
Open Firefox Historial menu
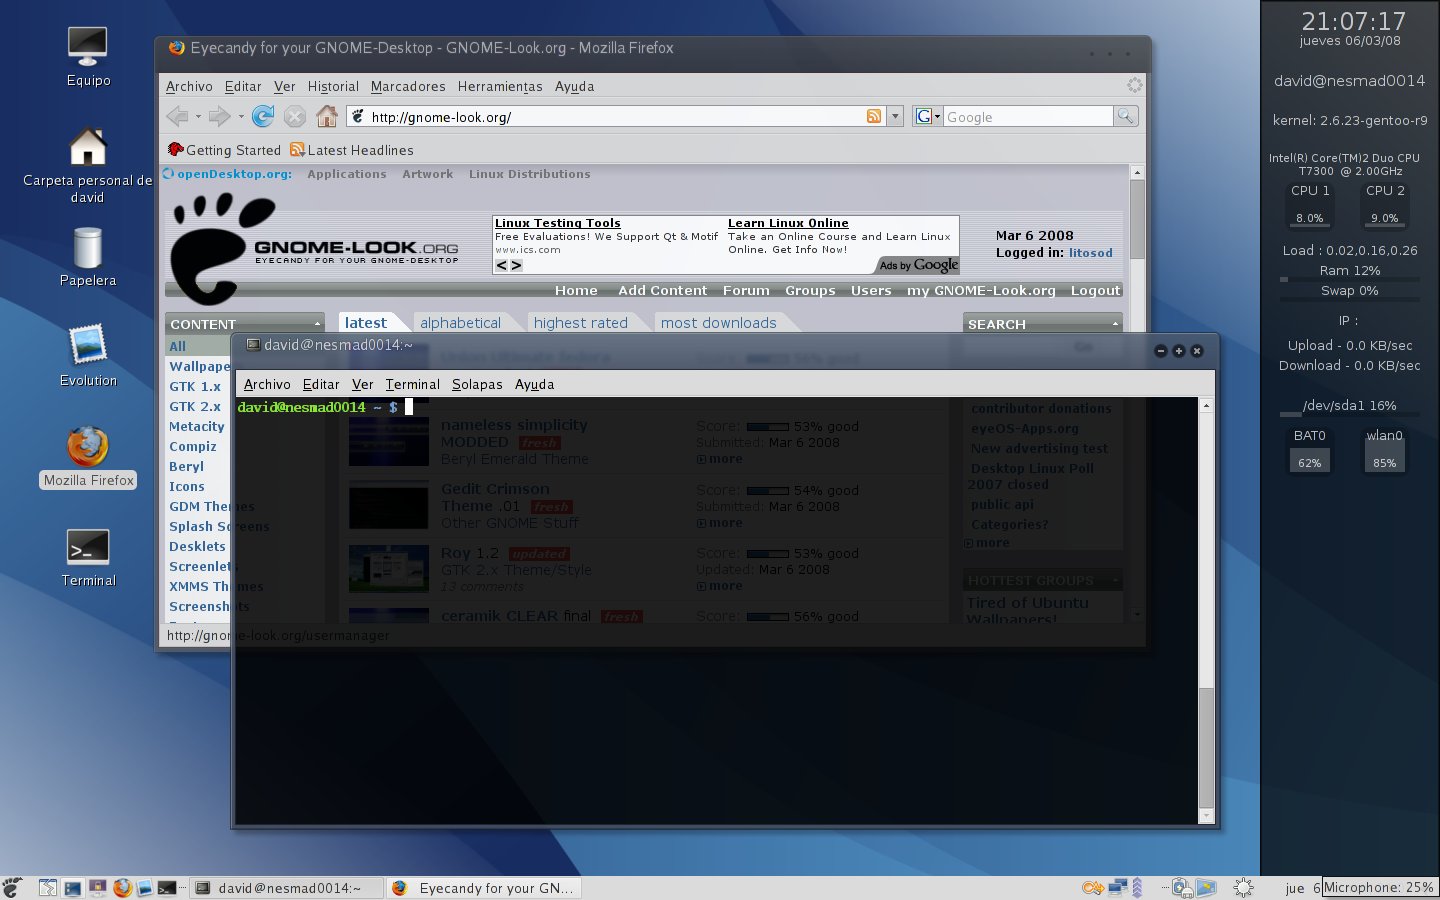tap(333, 86)
